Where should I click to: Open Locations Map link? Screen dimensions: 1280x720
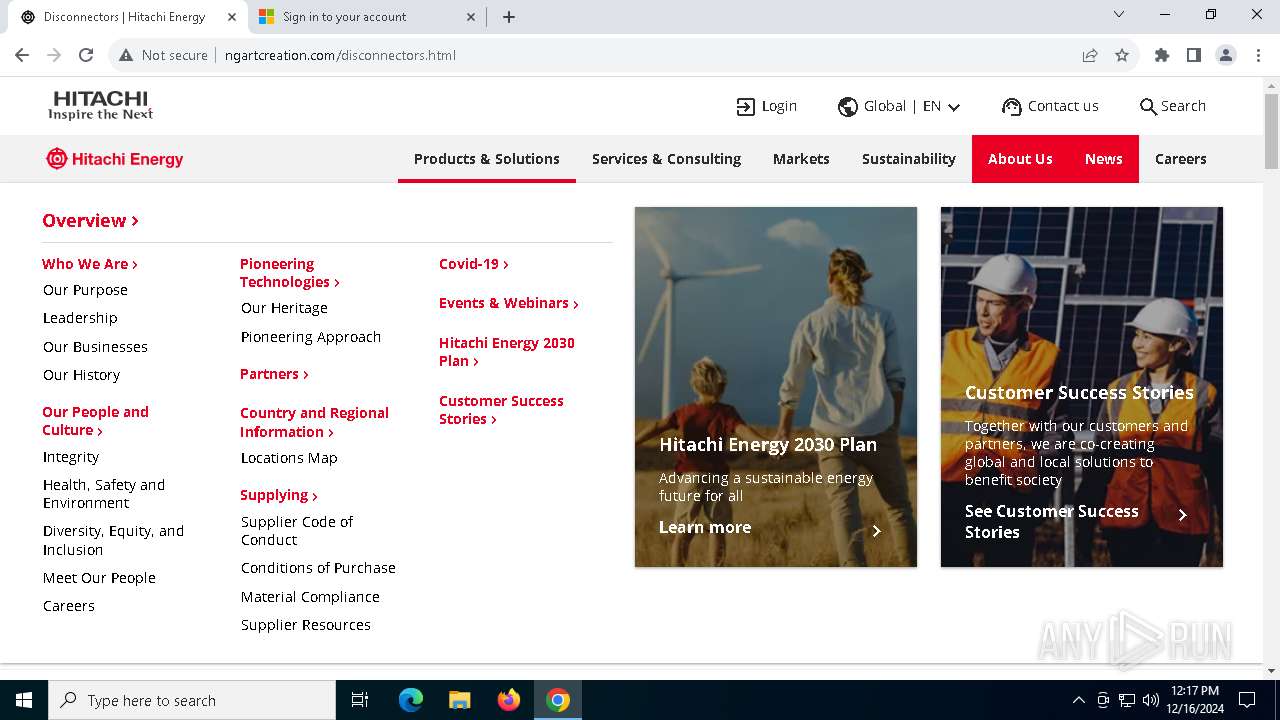(289, 458)
